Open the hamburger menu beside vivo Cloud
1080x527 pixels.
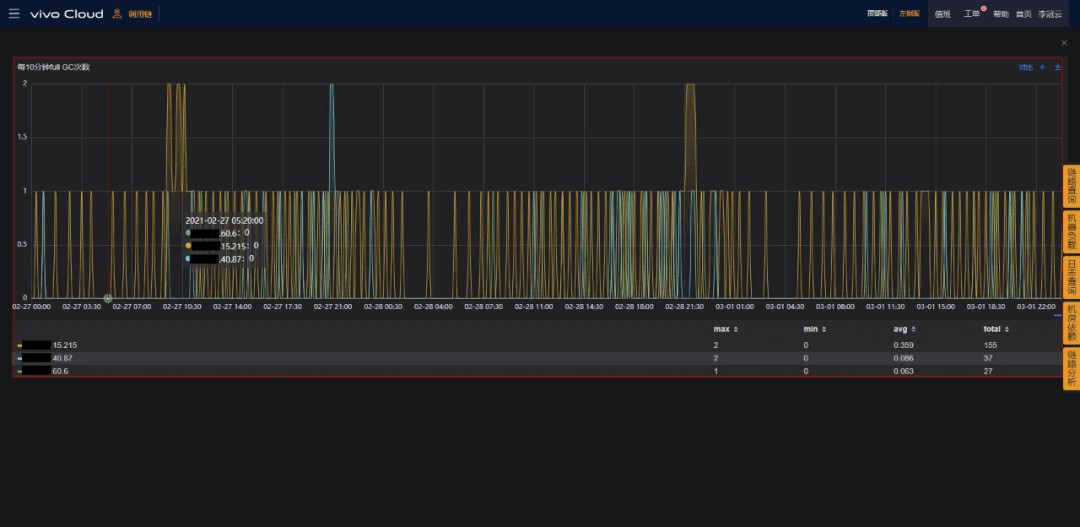(x=14, y=14)
